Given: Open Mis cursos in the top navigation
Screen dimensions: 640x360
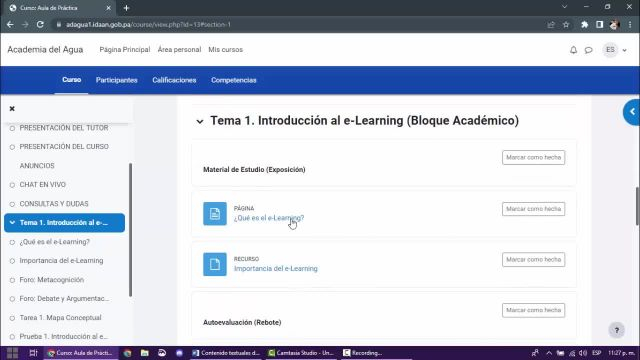Looking at the screenshot, I should [x=225, y=49].
